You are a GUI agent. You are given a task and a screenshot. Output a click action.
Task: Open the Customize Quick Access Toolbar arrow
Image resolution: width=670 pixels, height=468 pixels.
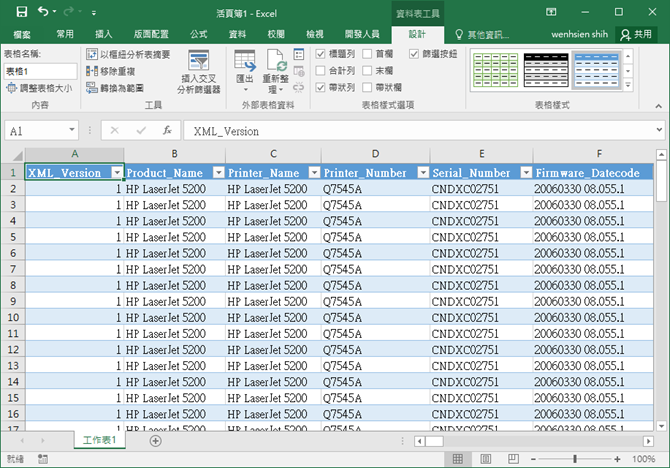click(94, 13)
